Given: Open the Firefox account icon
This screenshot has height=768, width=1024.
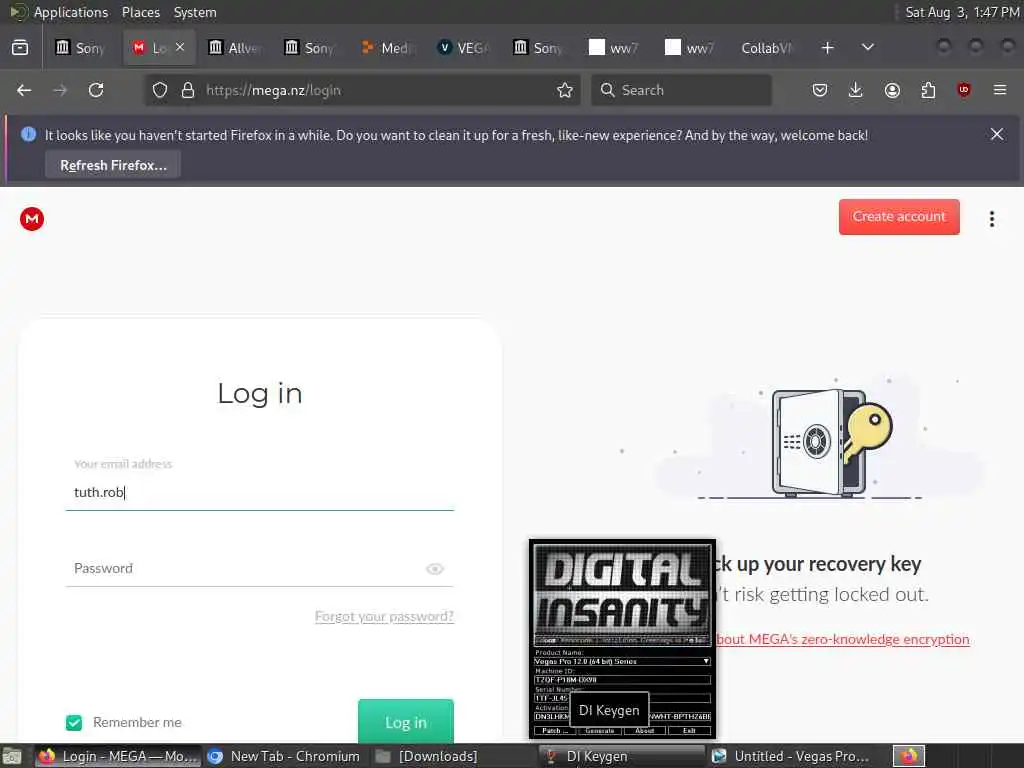Looking at the screenshot, I should (x=892, y=90).
